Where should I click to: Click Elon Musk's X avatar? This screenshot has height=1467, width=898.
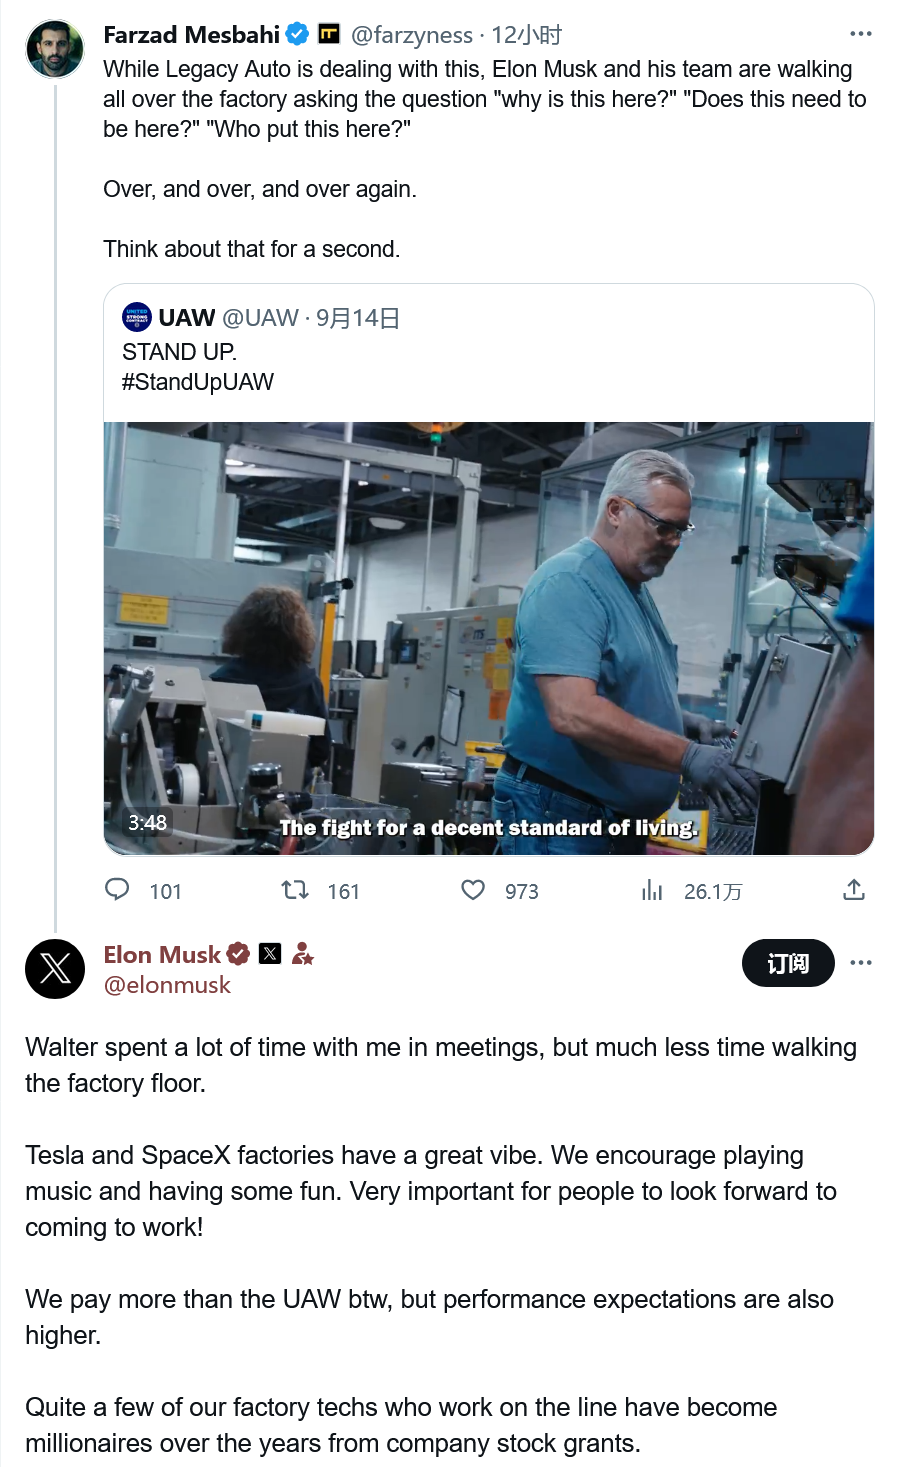tap(55, 969)
